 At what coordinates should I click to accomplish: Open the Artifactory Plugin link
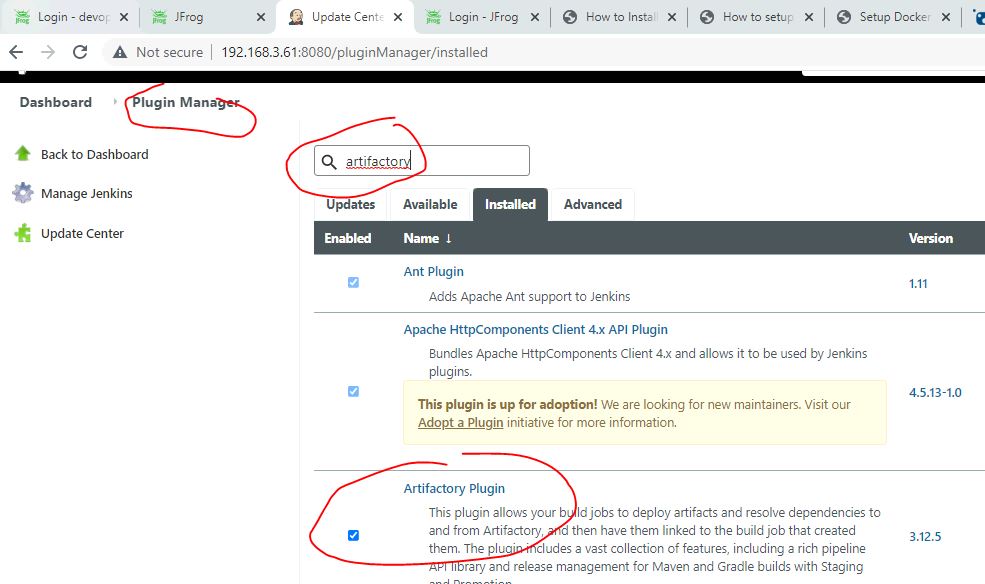(x=454, y=489)
